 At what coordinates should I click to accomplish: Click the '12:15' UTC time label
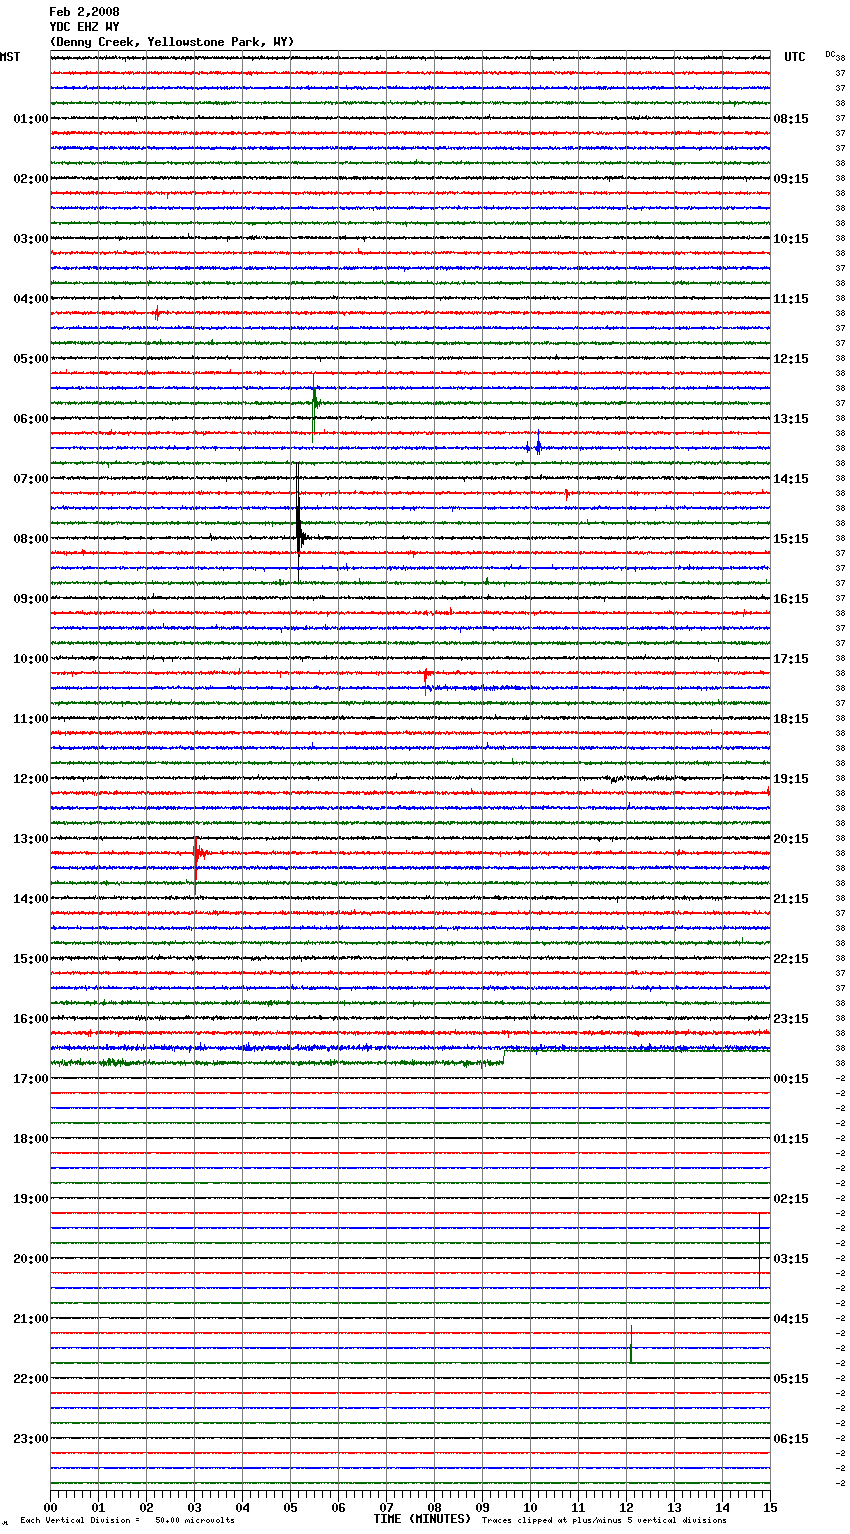(791, 359)
